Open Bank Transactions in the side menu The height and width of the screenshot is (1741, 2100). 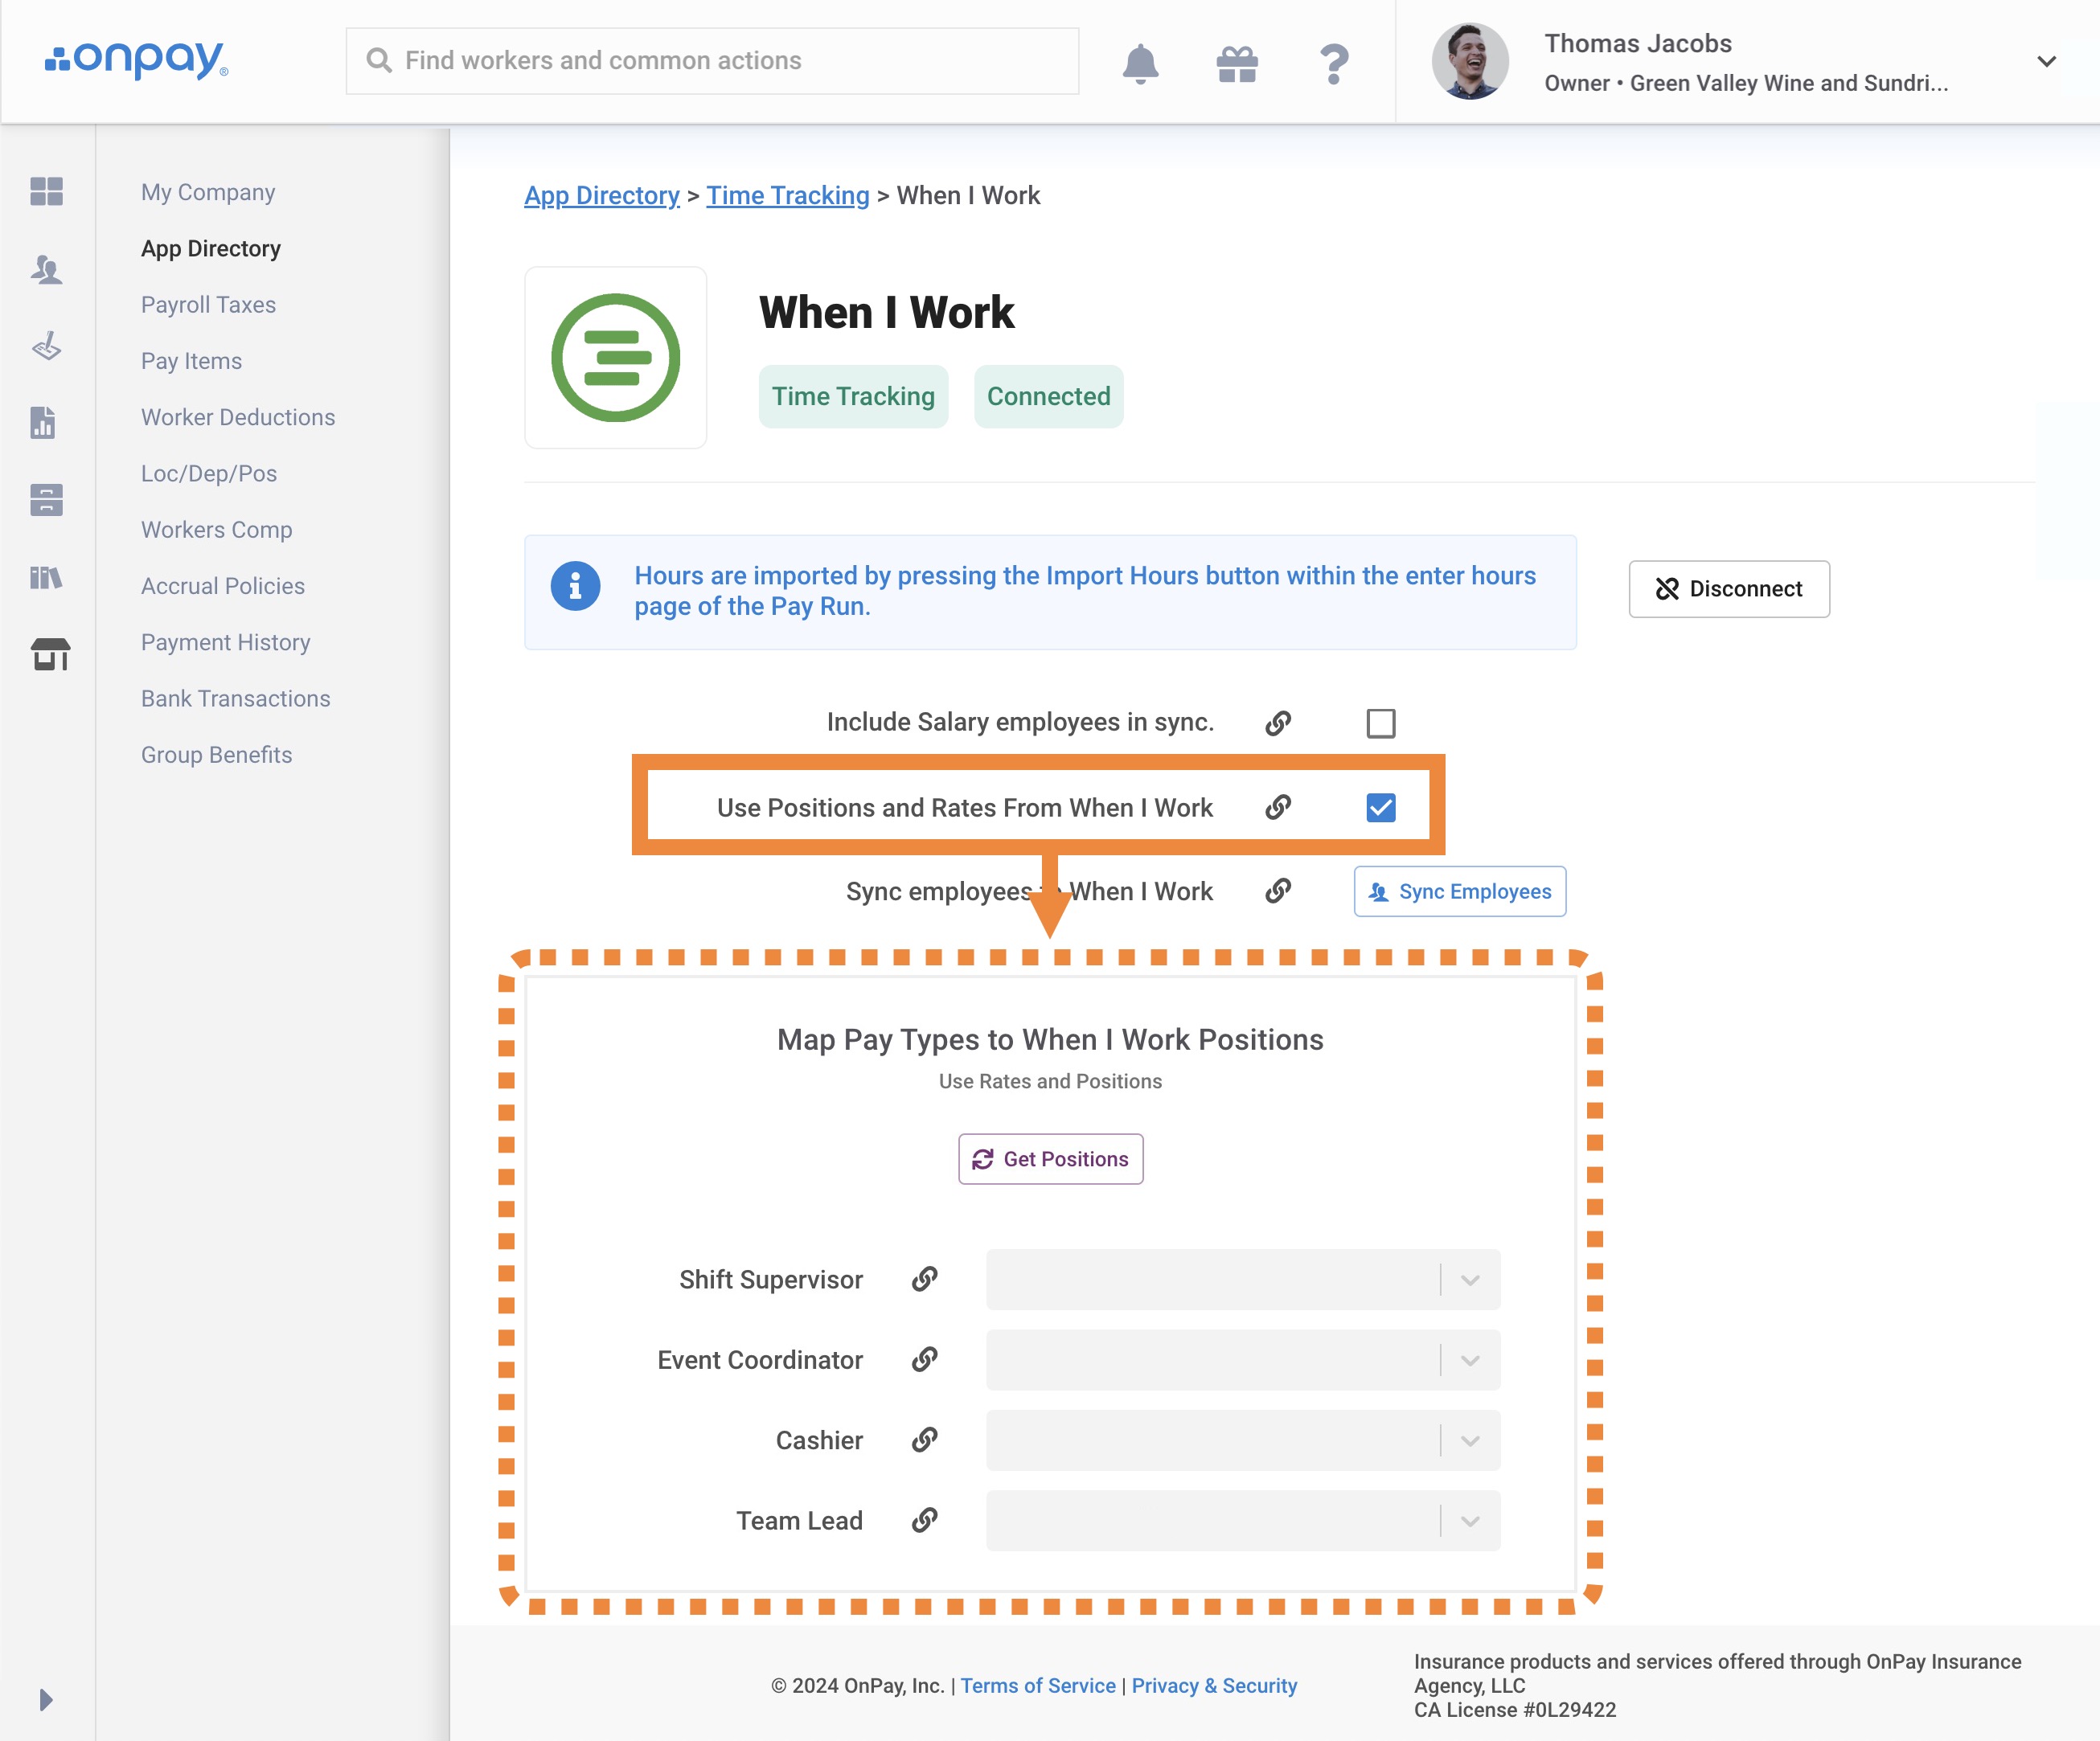click(235, 698)
